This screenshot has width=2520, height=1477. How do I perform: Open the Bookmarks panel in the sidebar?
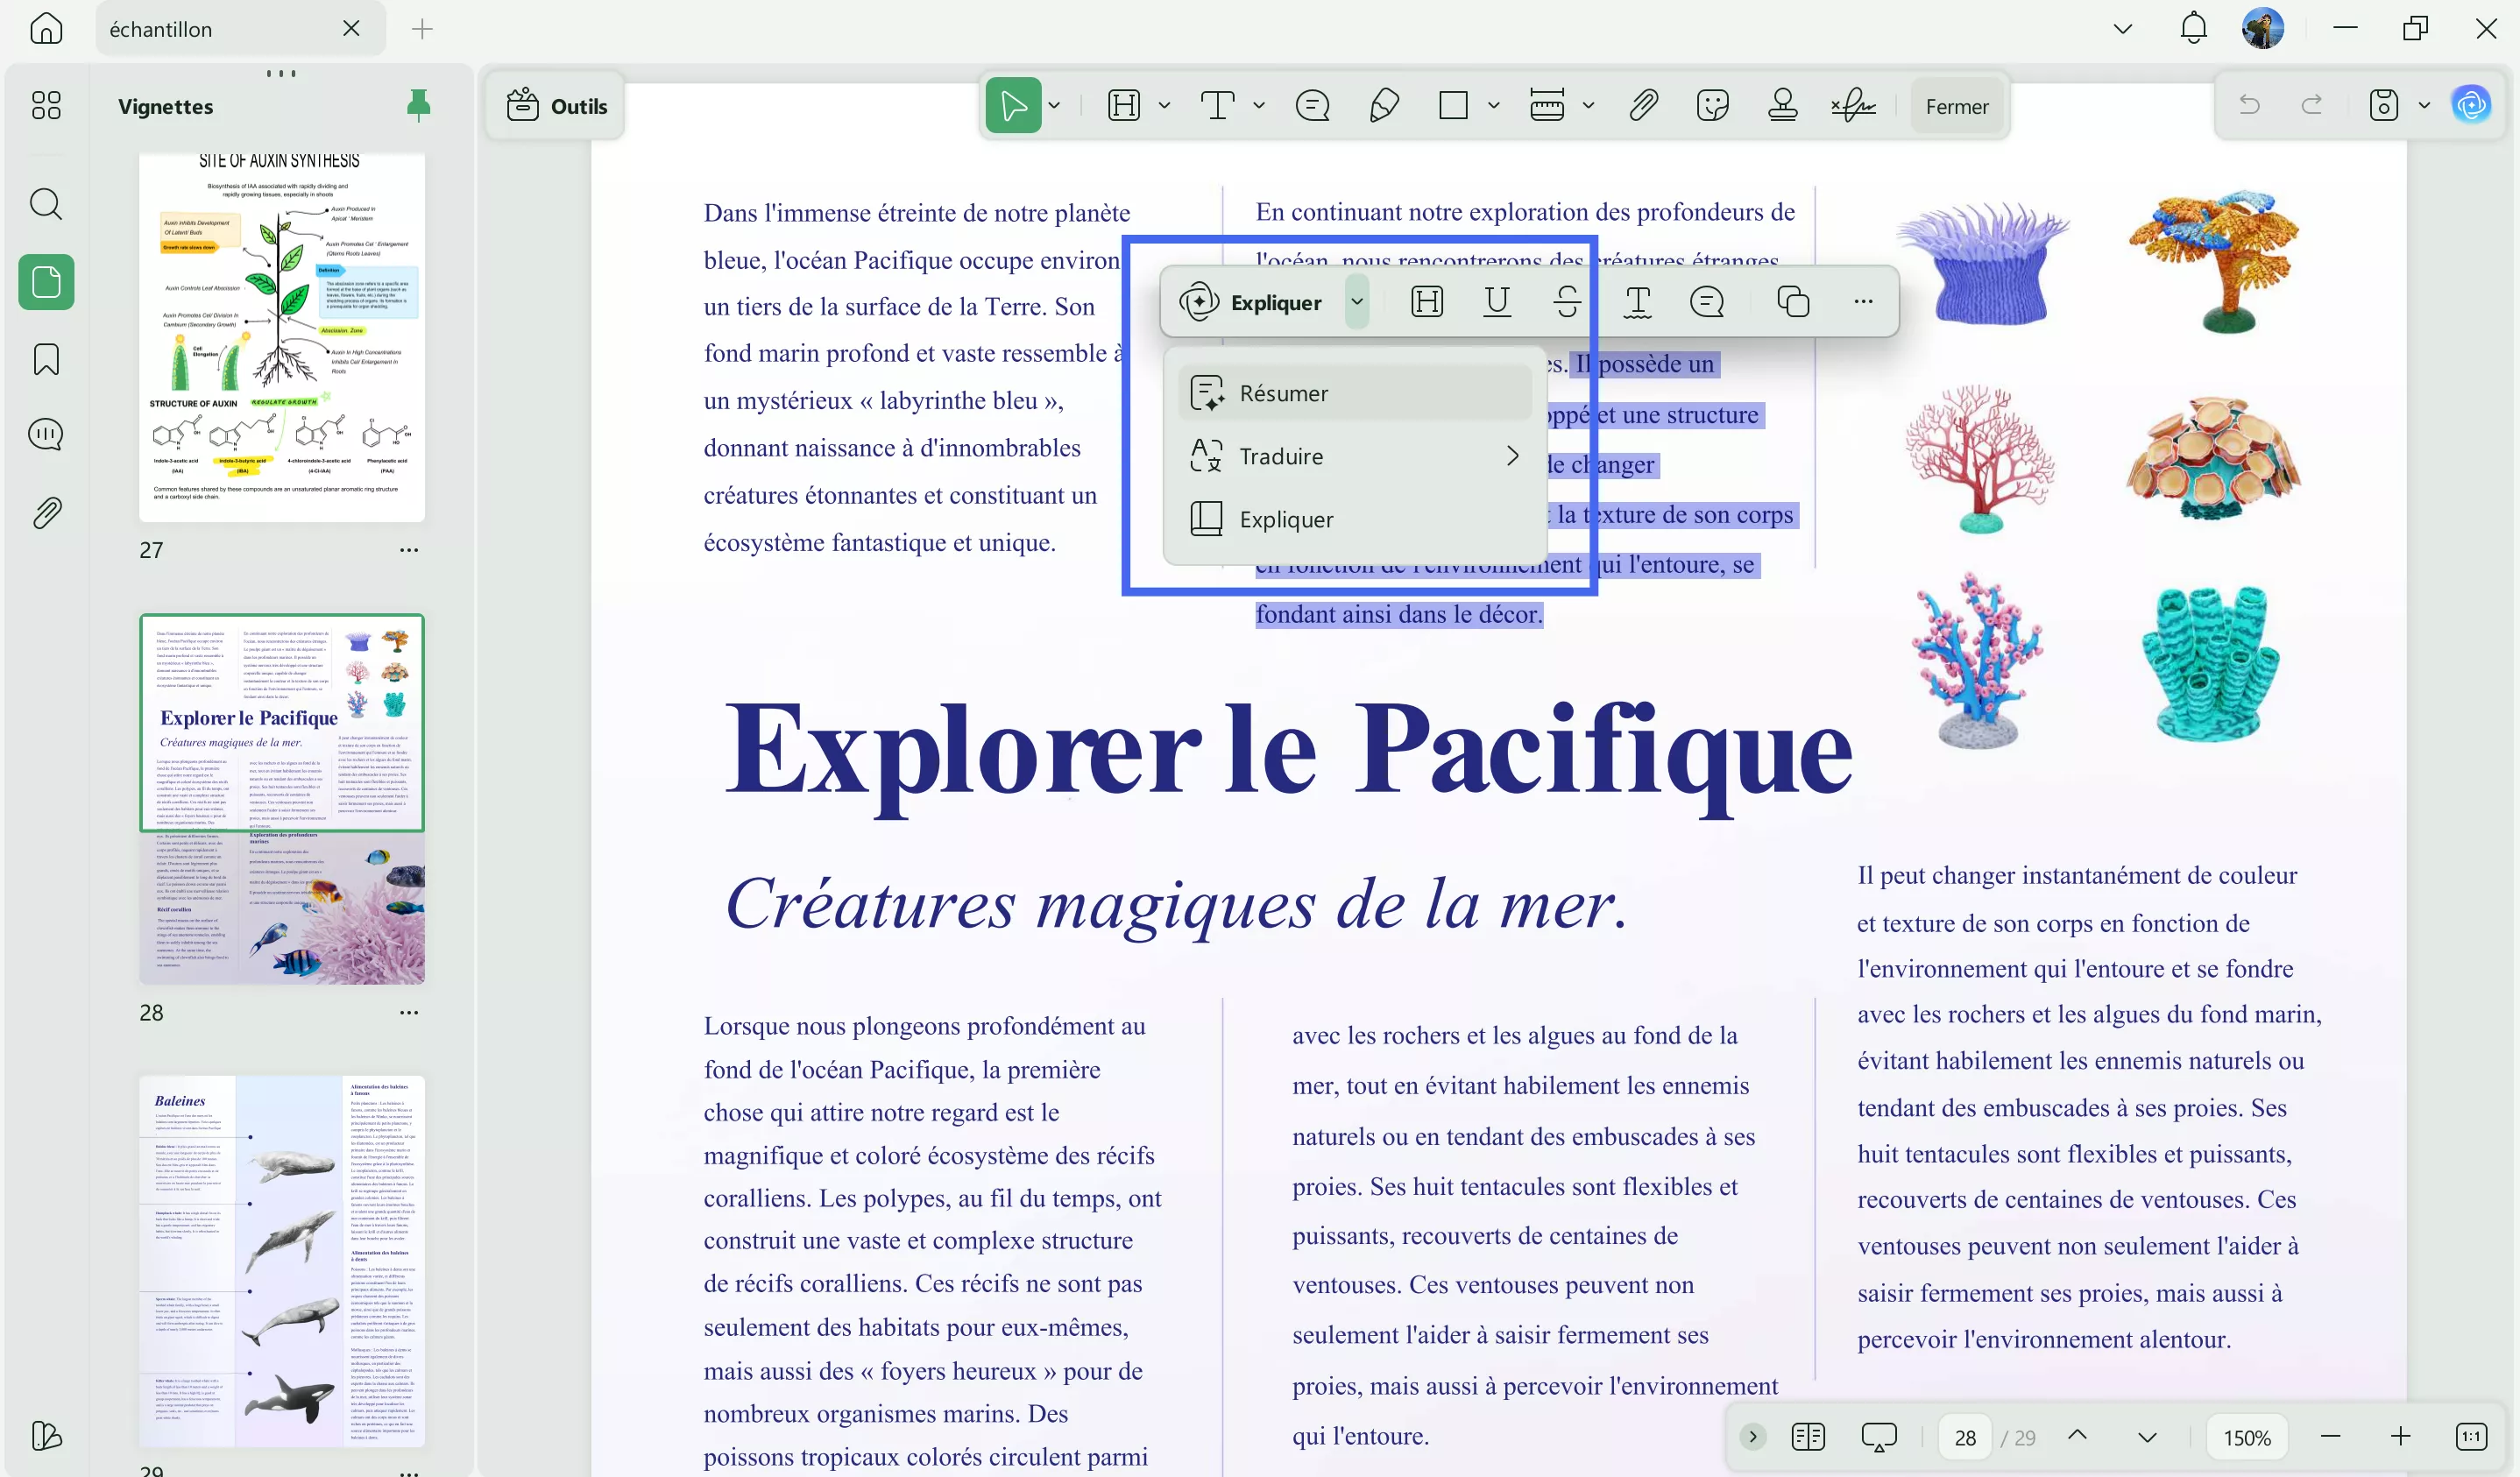click(46, 359)
